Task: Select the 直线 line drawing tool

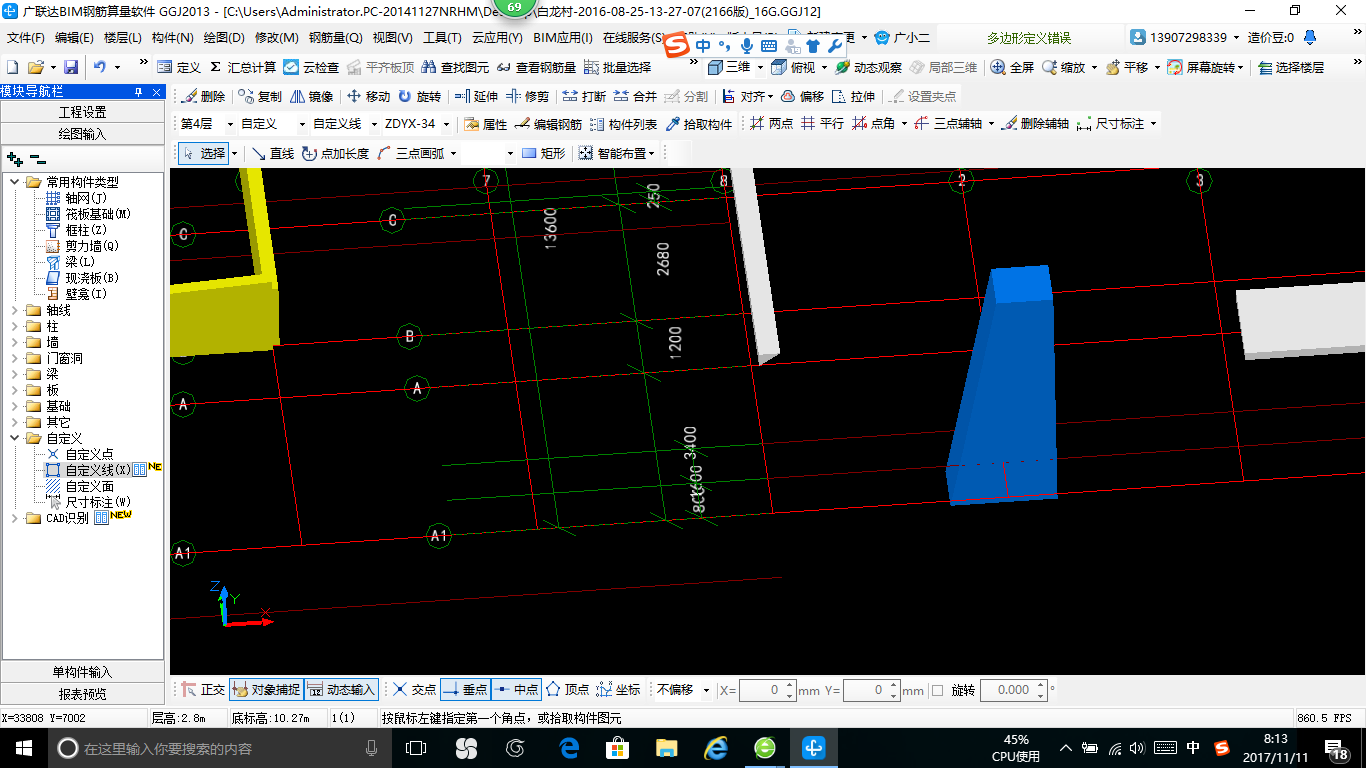Action: (272, 153)
